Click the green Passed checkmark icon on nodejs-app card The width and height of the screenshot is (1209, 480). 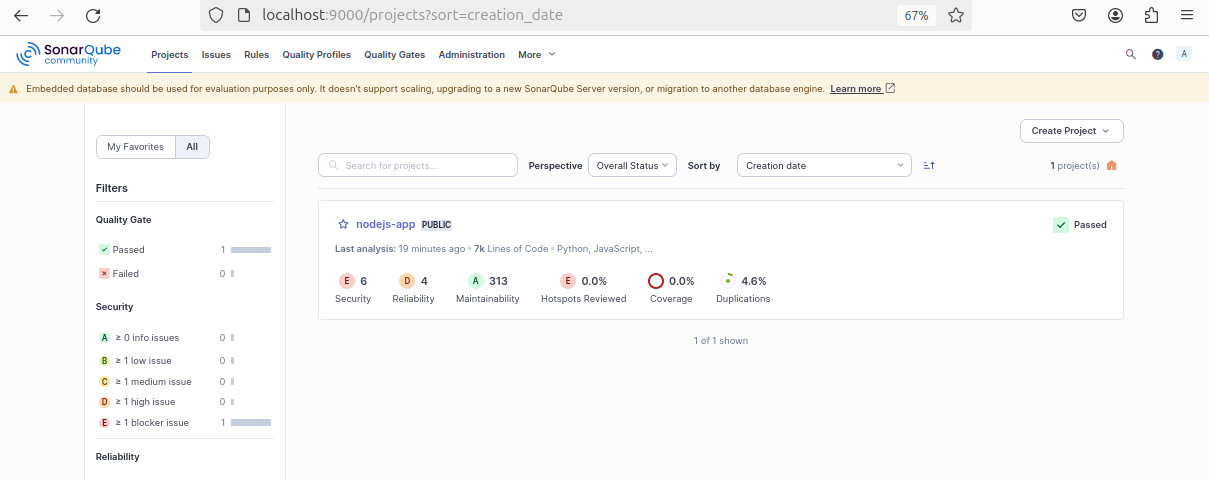point(1061,225)
